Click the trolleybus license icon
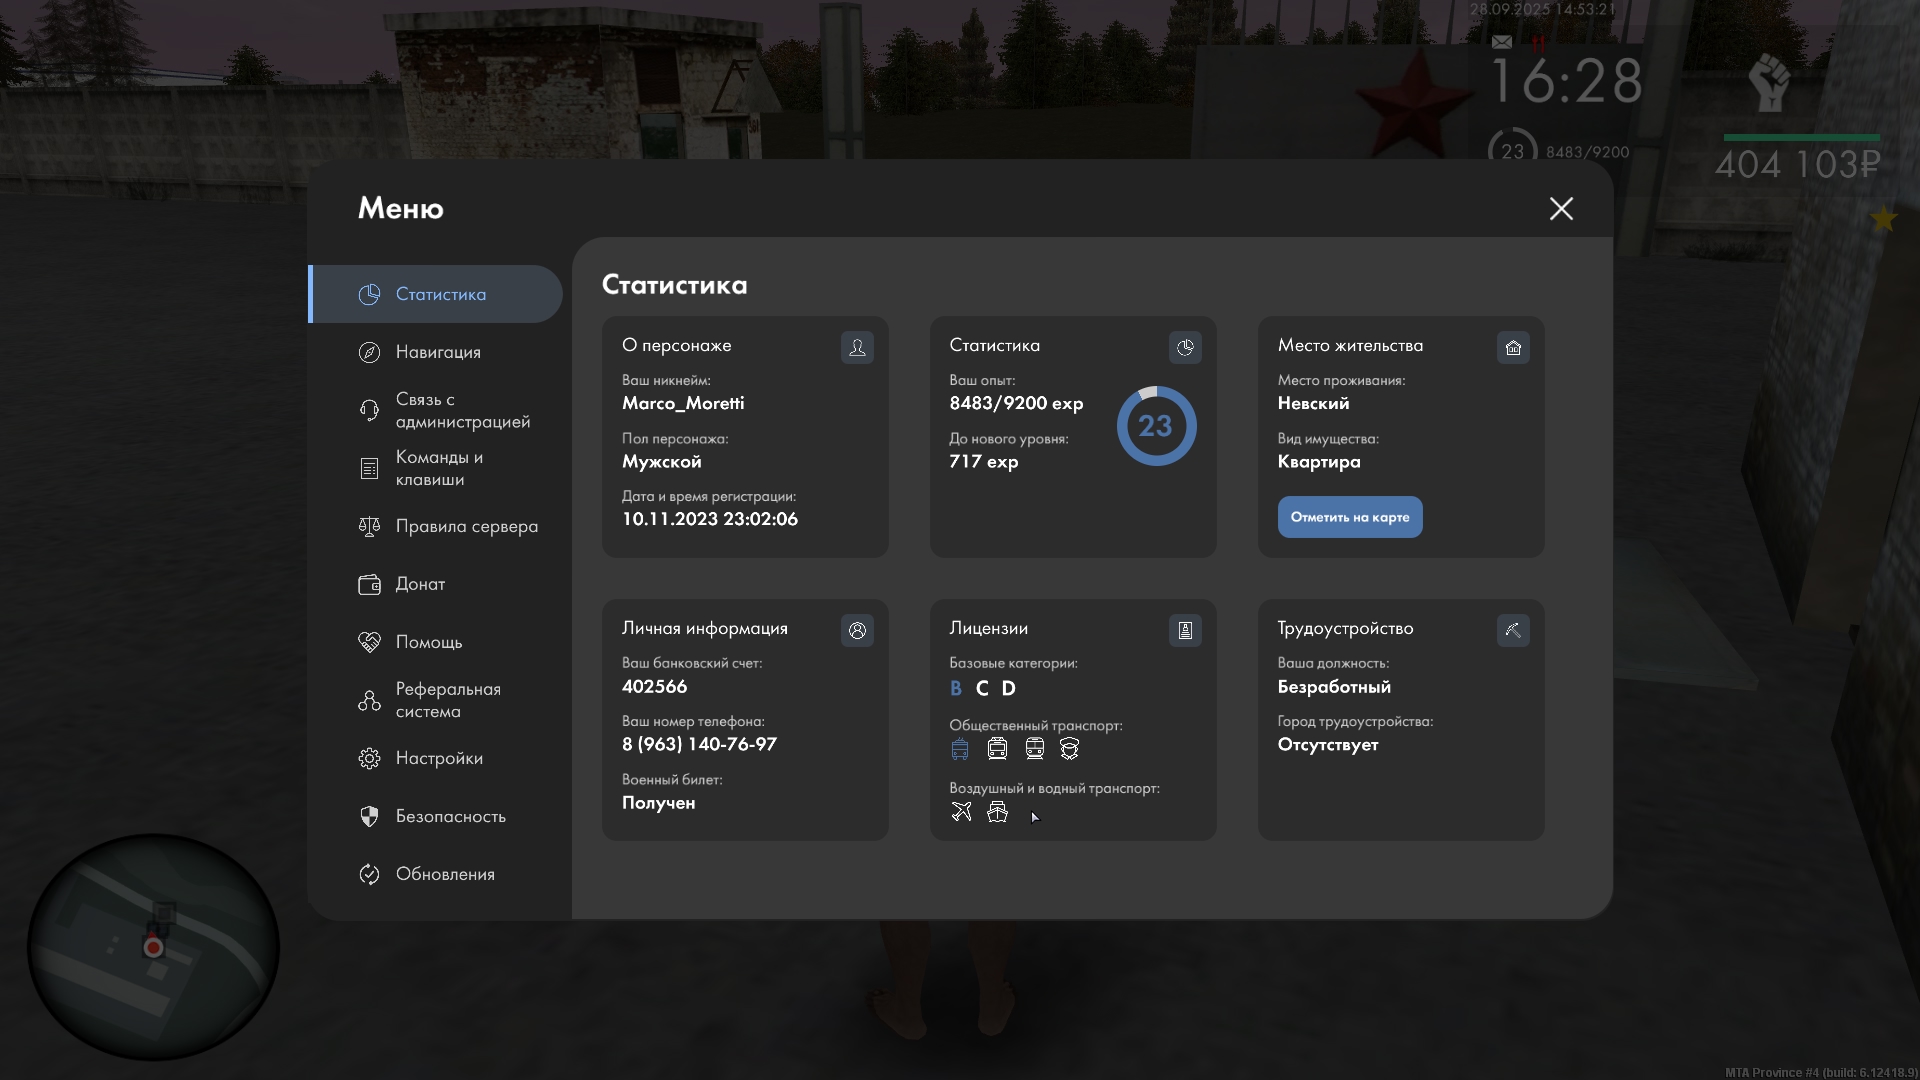Image resolution: width=1920 pixels, height=1080 pixels. 960,749
